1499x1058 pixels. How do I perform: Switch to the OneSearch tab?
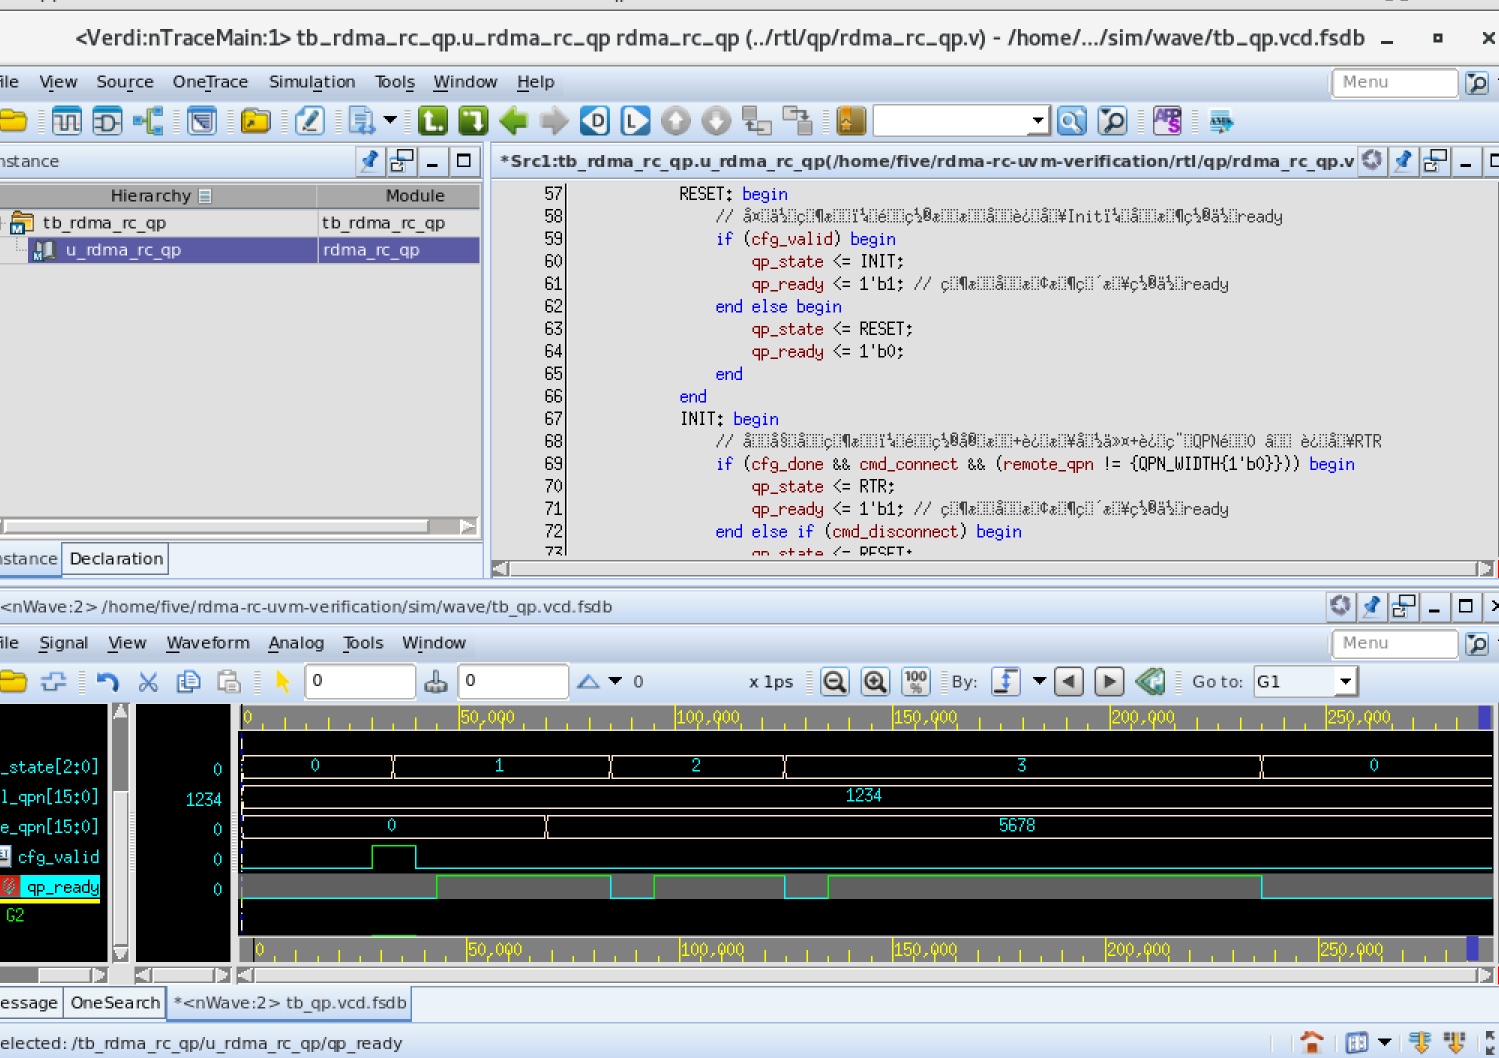113,1002
